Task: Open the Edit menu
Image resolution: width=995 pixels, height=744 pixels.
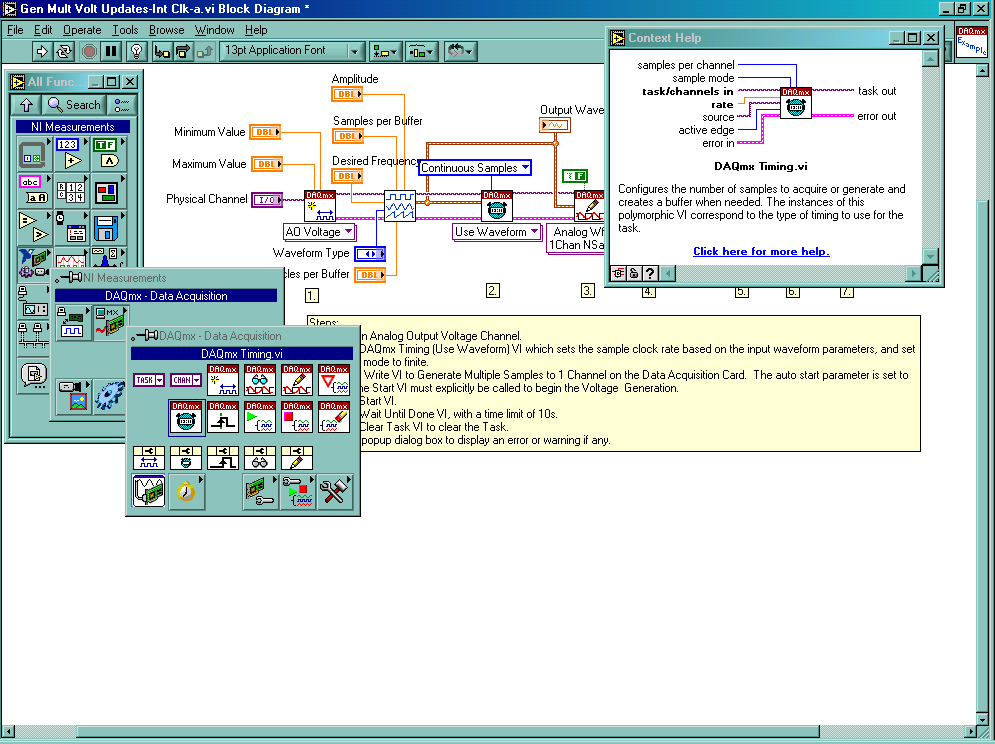Action: pos(43,30)
